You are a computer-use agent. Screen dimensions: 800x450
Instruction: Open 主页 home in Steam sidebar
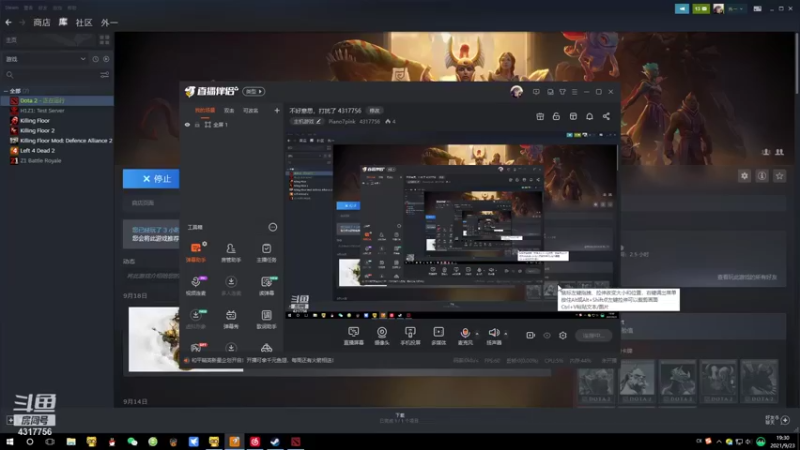coord(49,40)
